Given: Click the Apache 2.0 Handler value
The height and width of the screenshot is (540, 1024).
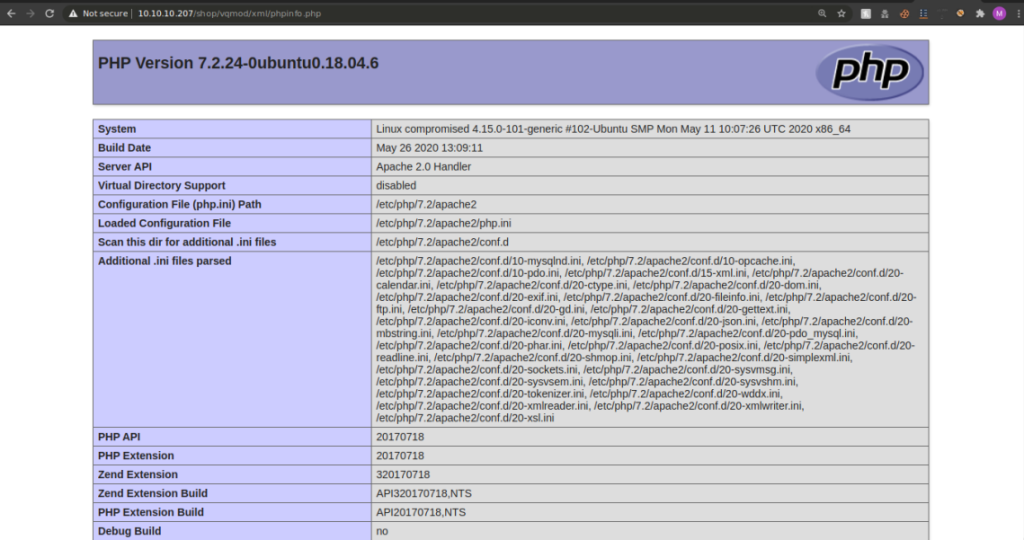Looking at the screenshot, I should tap(423, 167).
